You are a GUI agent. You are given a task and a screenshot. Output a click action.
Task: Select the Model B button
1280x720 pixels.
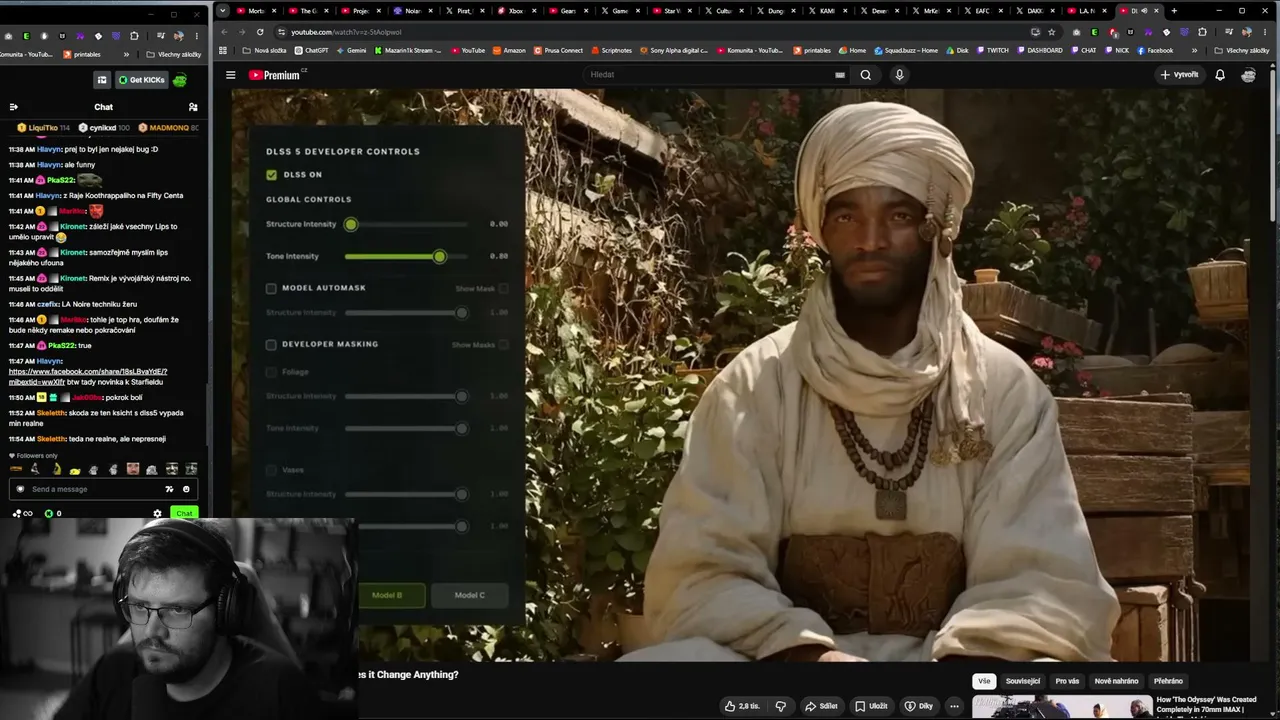pos(387,595)
